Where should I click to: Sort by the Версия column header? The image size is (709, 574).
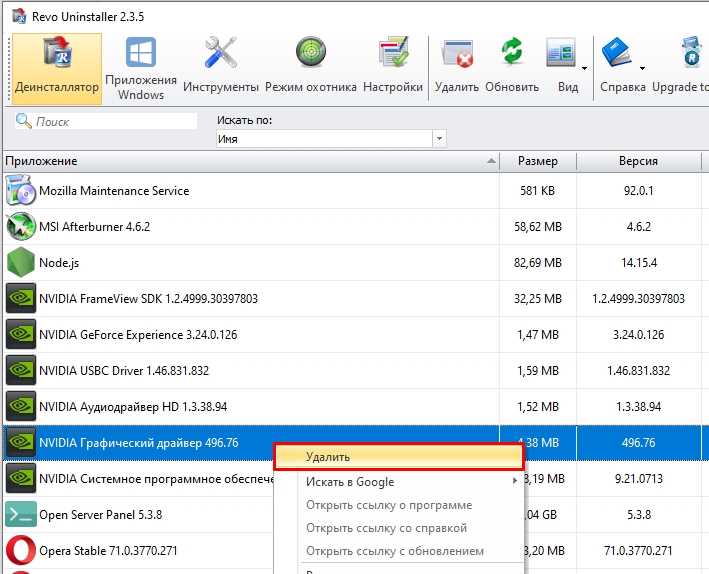pos(638,161)
